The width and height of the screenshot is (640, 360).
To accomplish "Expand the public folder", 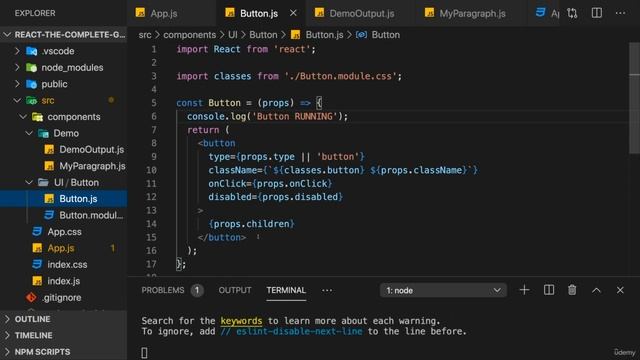I will click(x=17, y=84).
